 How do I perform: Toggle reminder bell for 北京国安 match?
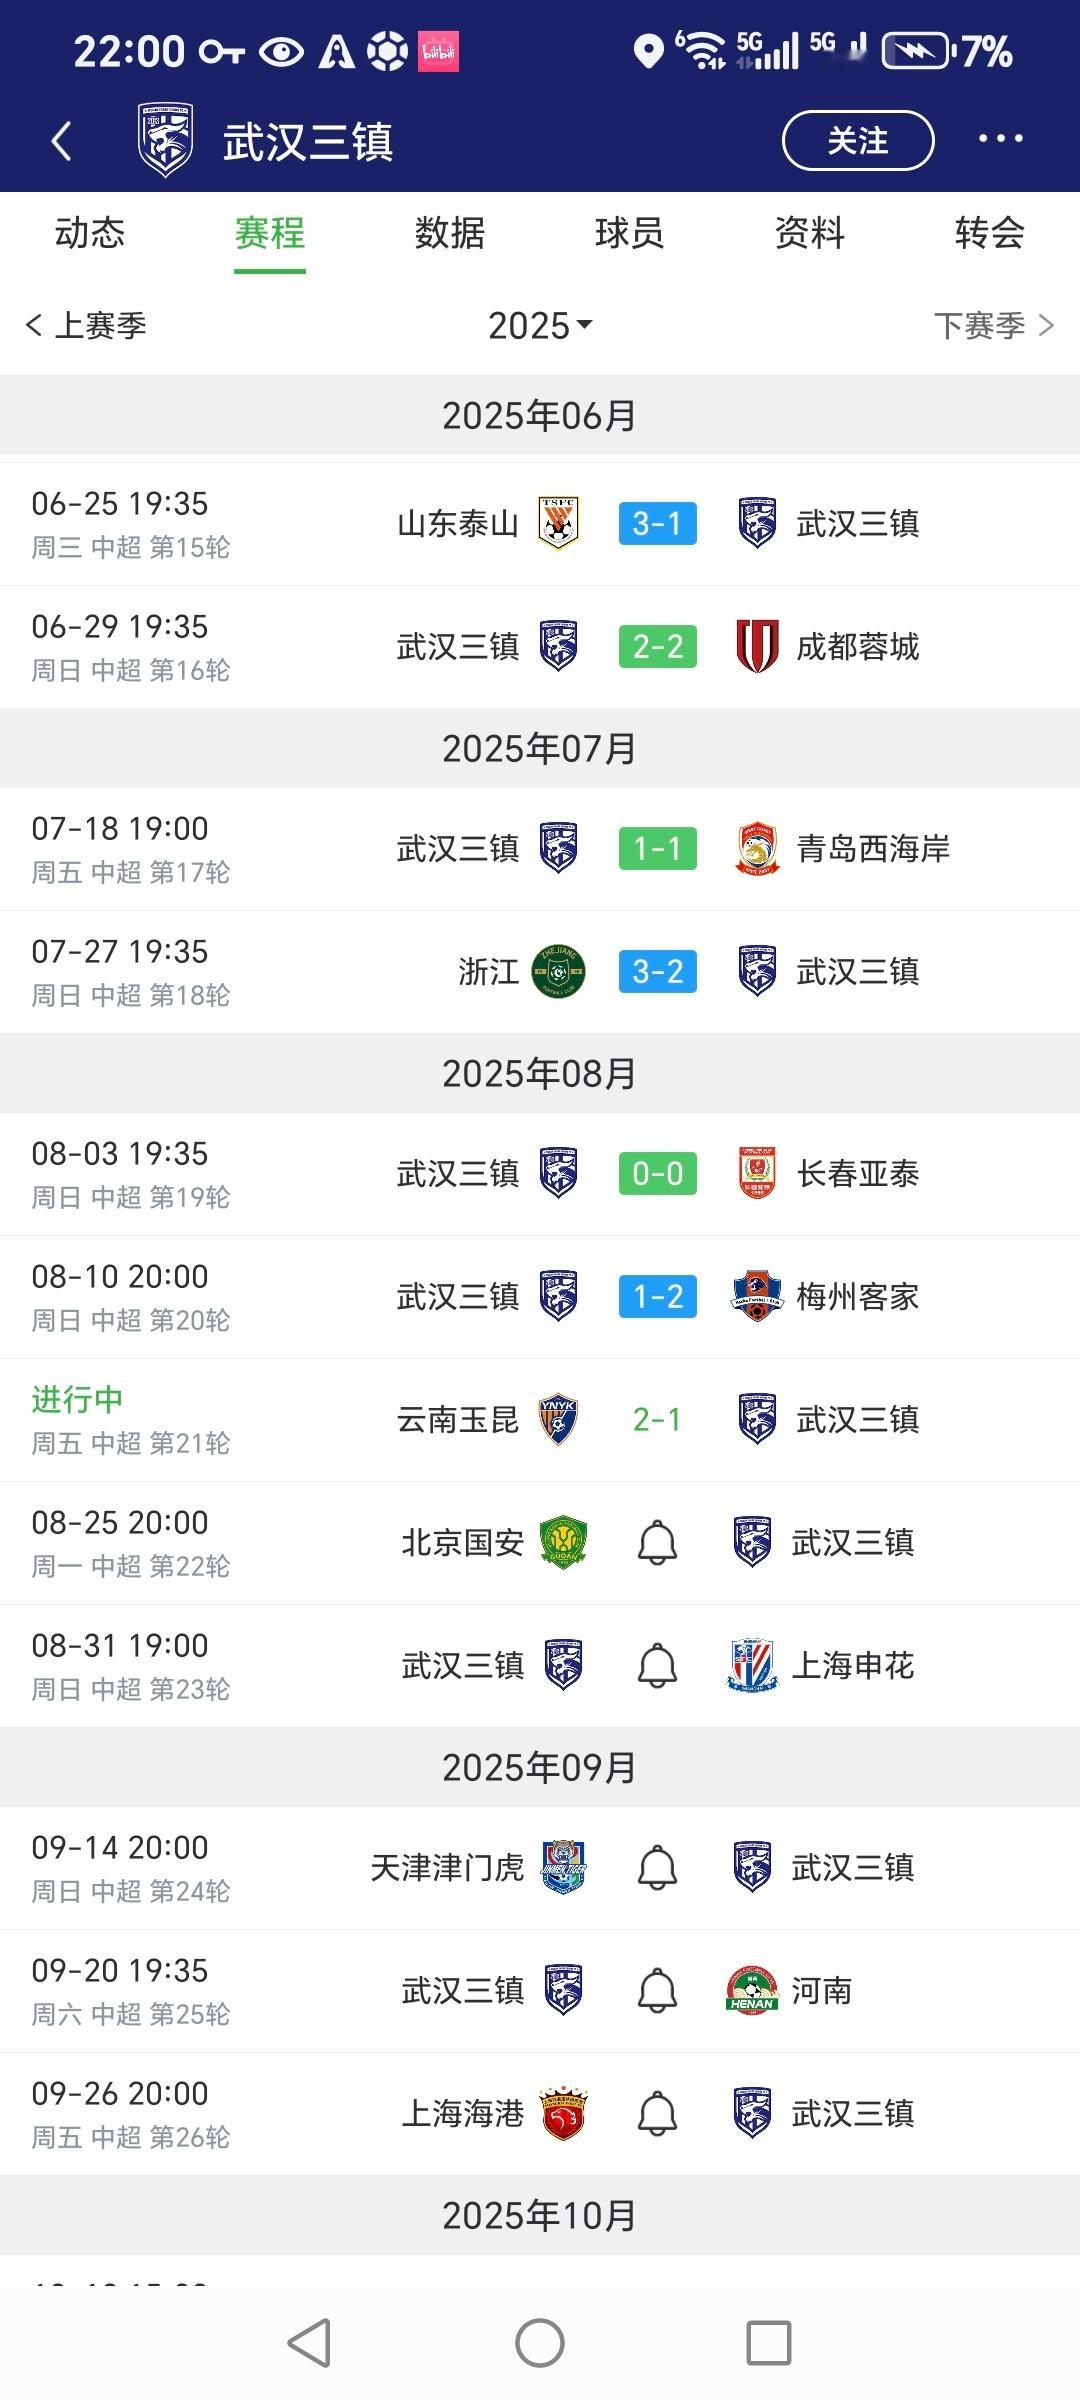[657, 1542]
